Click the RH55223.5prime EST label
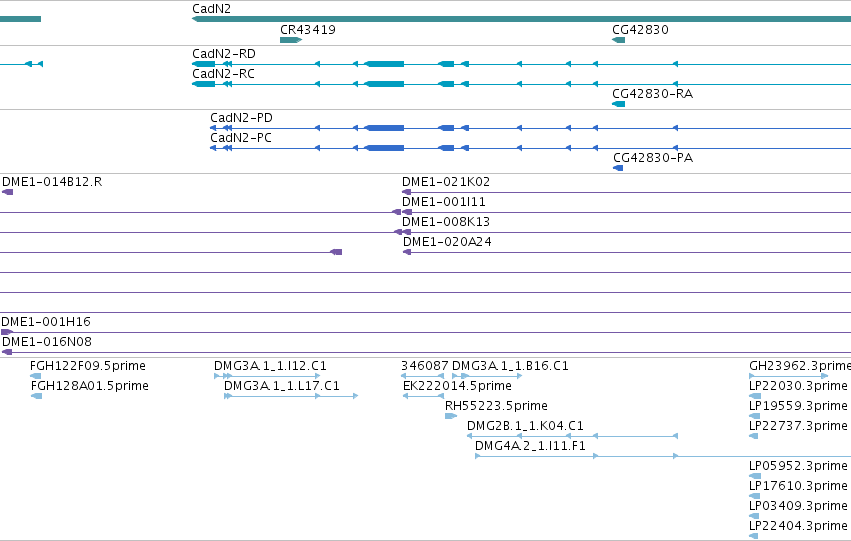 pyautogui.click(x=496, y=406)
